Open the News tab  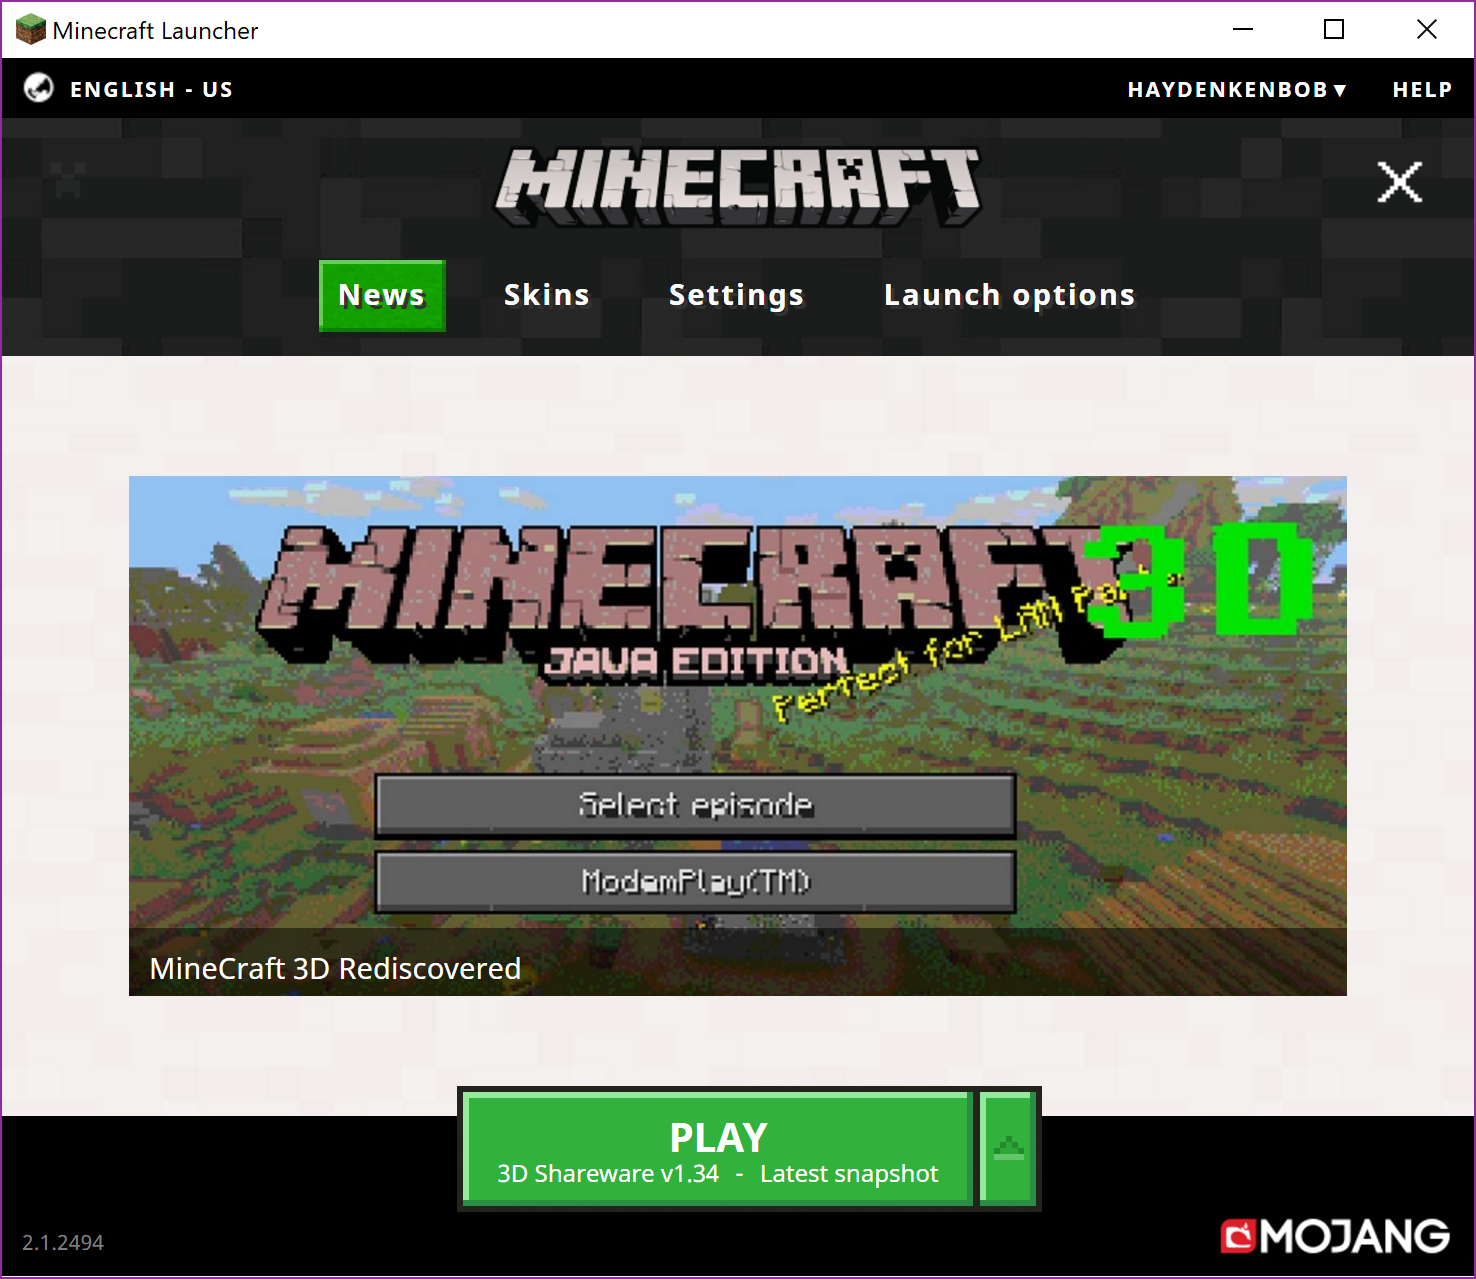click(x=382, y=295)
